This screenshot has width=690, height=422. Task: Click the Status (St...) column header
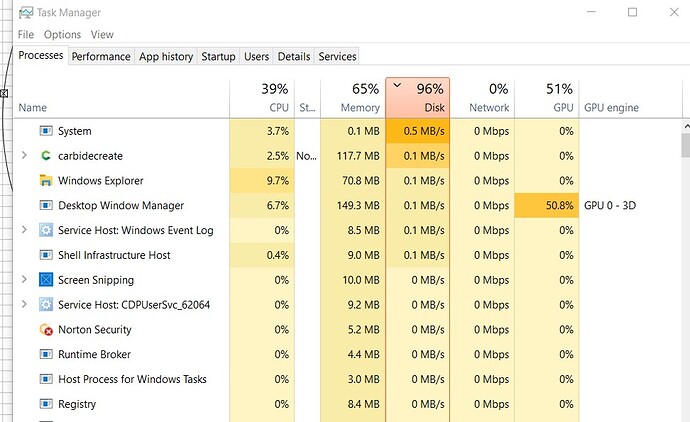(307, 98)
